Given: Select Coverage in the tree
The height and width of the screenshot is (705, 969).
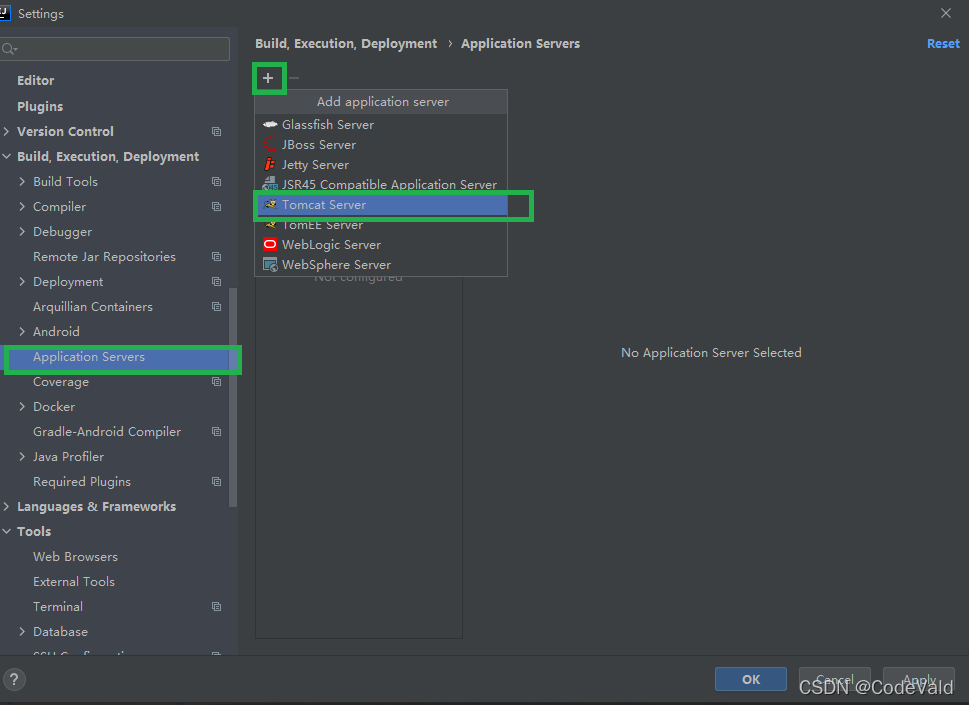Looking at the screenshot, I should pos(61,382).
